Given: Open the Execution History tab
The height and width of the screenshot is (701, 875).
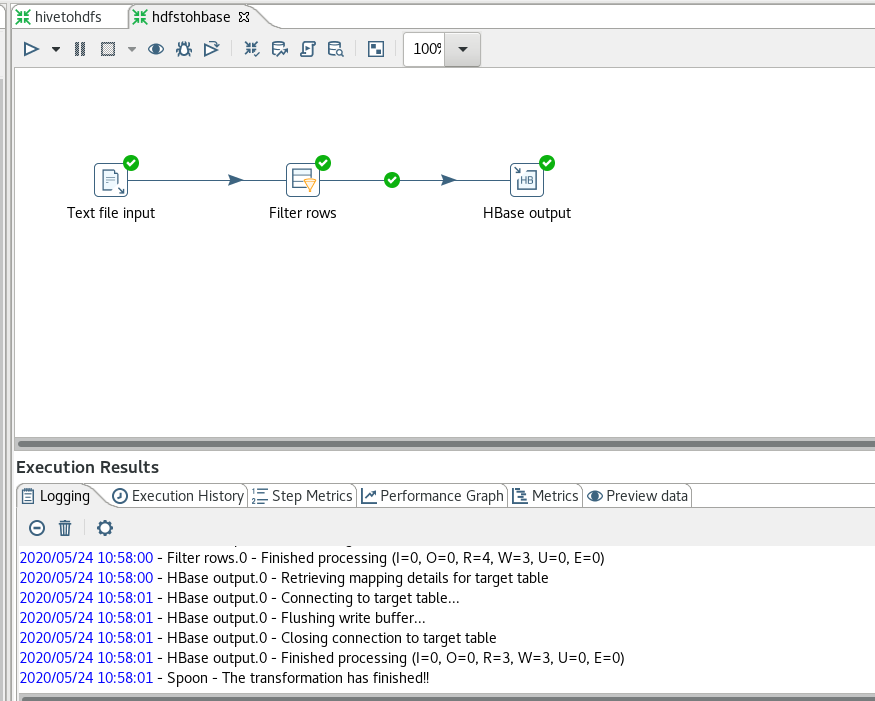Looking at the screenshot, I should pos(178,496).
